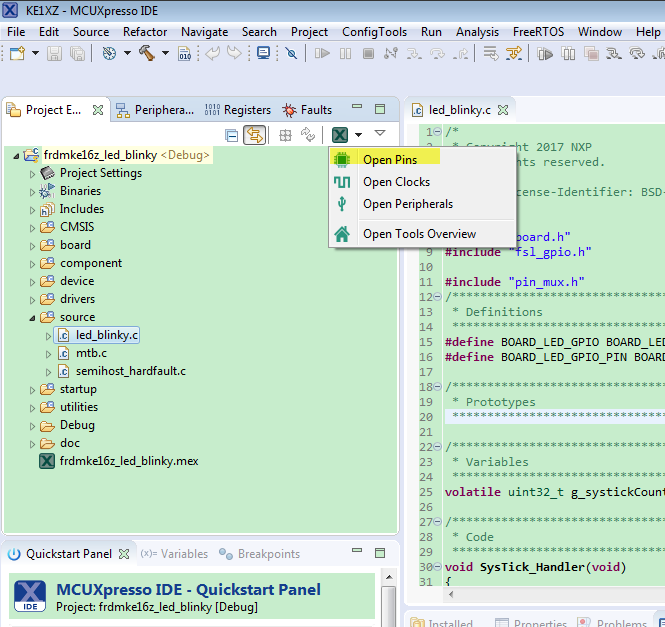Select mtb.c in source folder
The width and height of the screenshot is (665, 627).
[x=91, y=353]
